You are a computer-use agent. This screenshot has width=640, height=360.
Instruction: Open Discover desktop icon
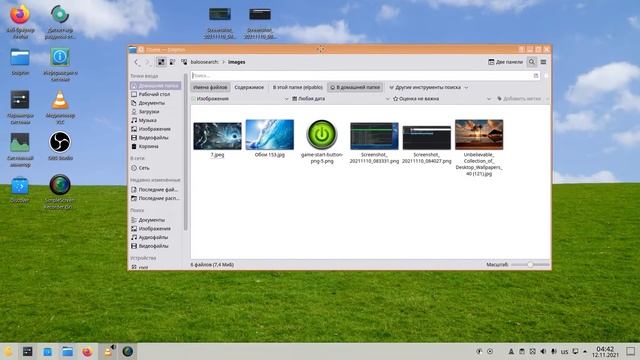click(20, 189)
